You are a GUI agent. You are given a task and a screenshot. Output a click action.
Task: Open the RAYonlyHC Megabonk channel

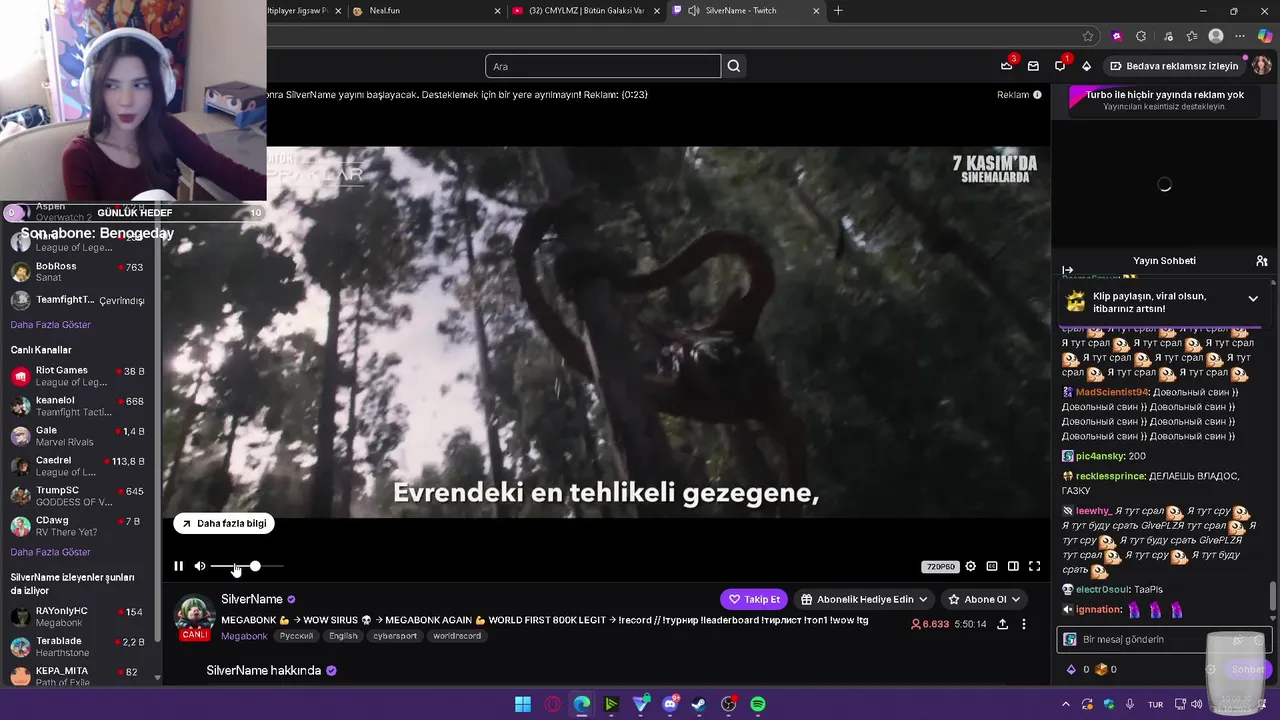click(78, 616)
